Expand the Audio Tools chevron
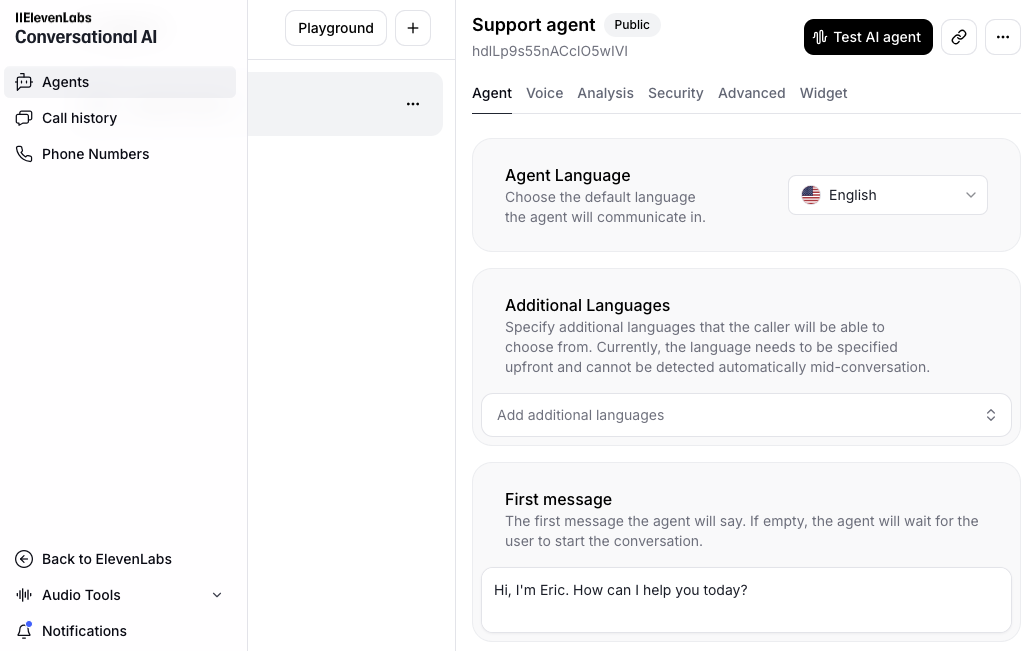1023x651 pixels. tap(217, 595)
